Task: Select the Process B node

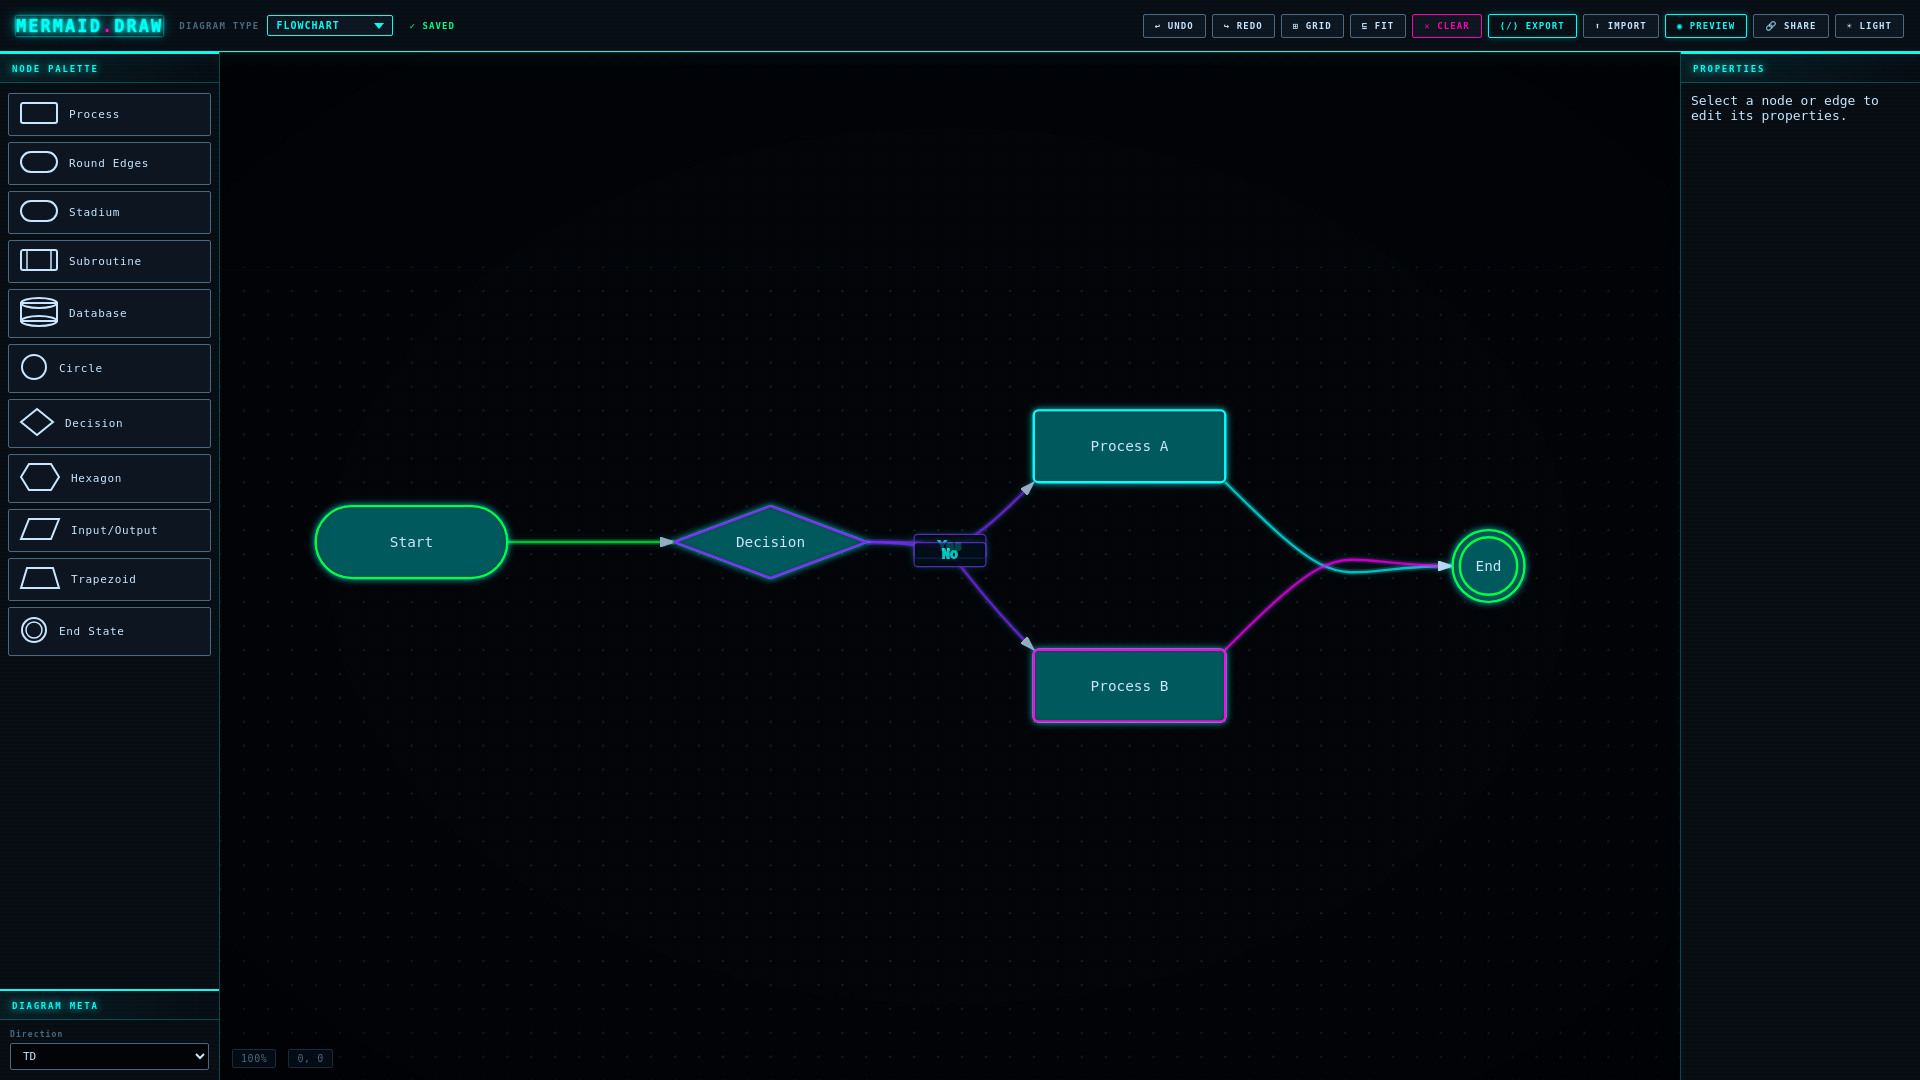Action: pos(1129,686)
